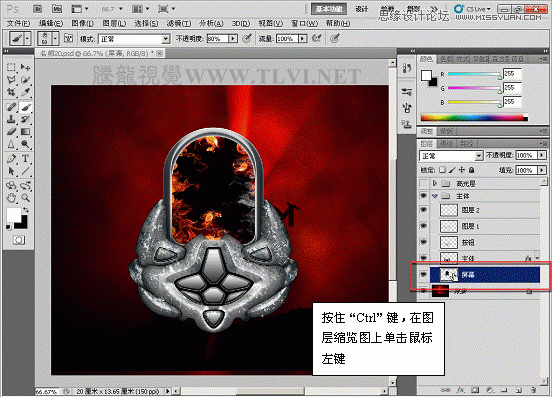552x397 pixels.
Task: Swap foreground and background colors
Action: pyautogui.click(x=26, y=210)
